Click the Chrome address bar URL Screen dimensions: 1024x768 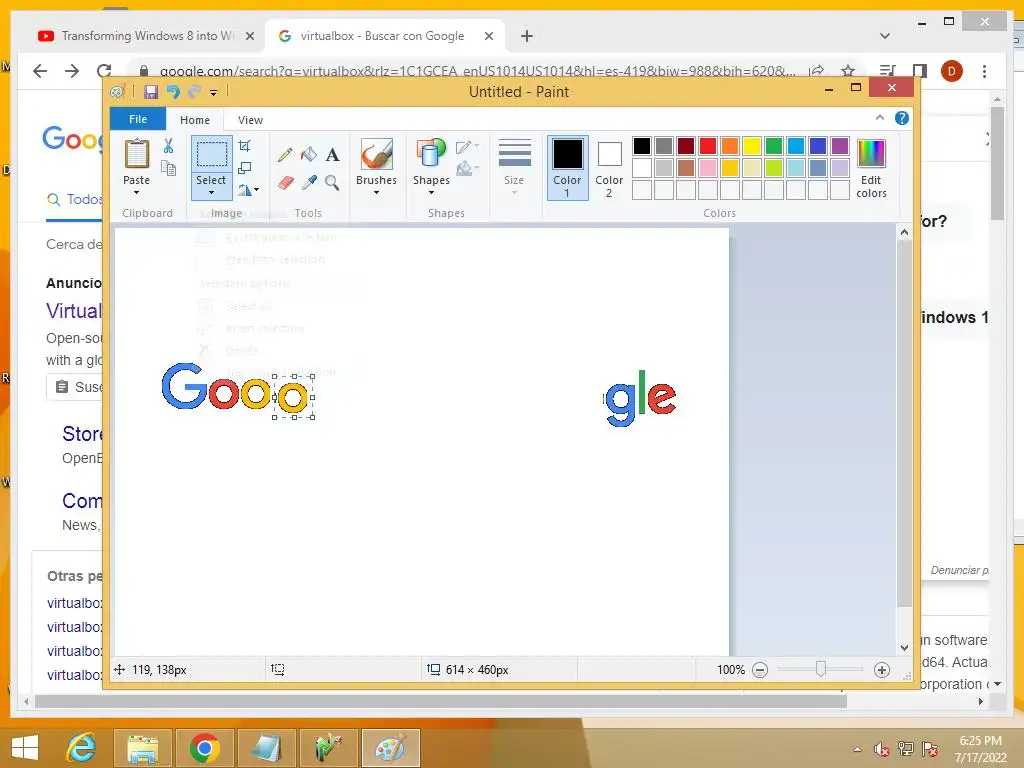477,71
